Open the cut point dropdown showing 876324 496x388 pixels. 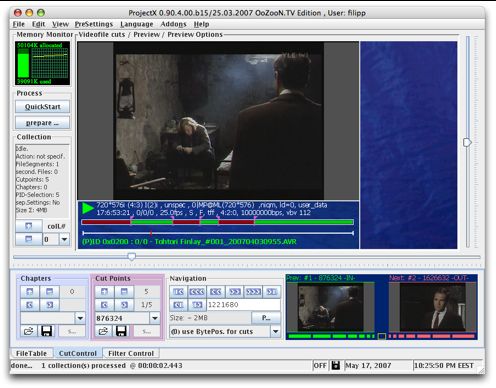(155, 318)
